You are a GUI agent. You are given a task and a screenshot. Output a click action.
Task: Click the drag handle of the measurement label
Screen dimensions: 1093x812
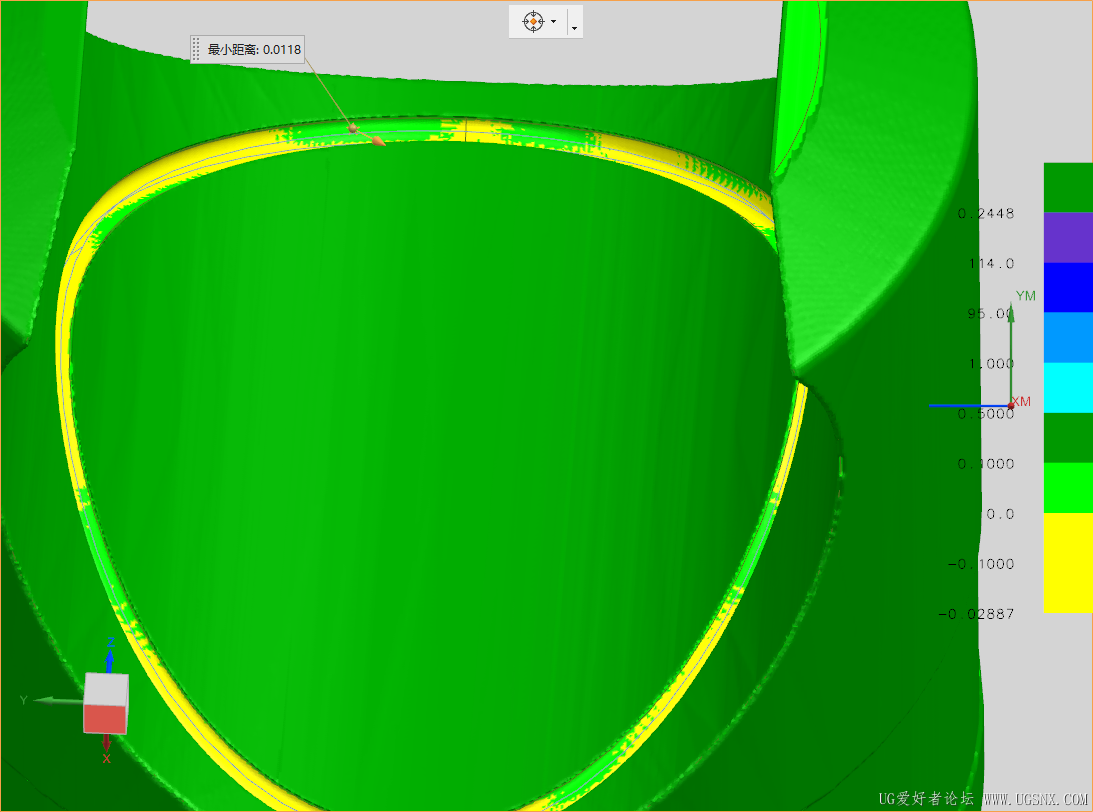[196, 49]
